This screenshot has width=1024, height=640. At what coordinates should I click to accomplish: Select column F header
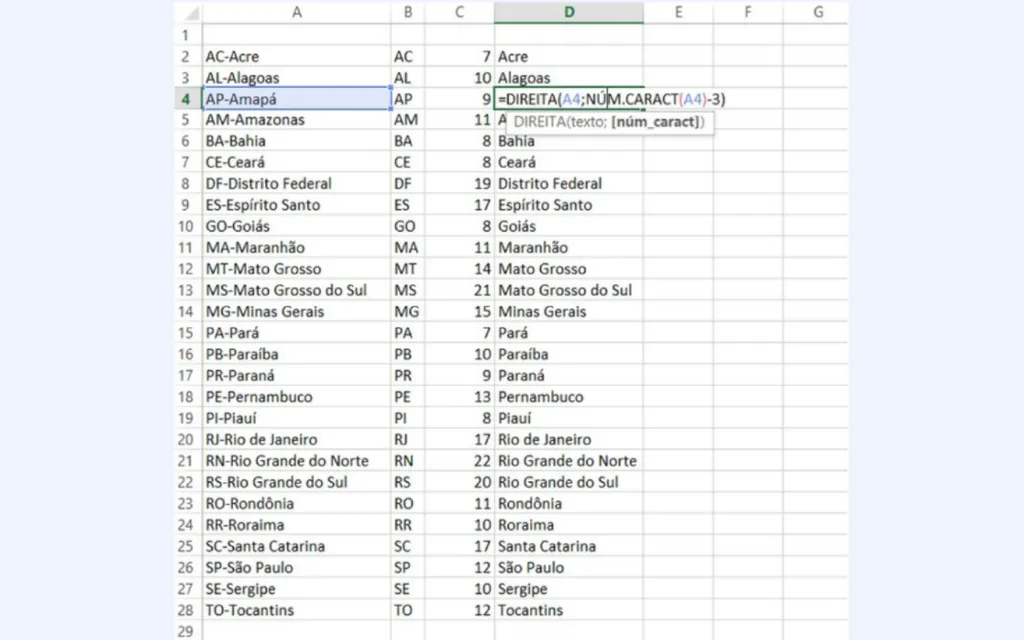(748, 12)
